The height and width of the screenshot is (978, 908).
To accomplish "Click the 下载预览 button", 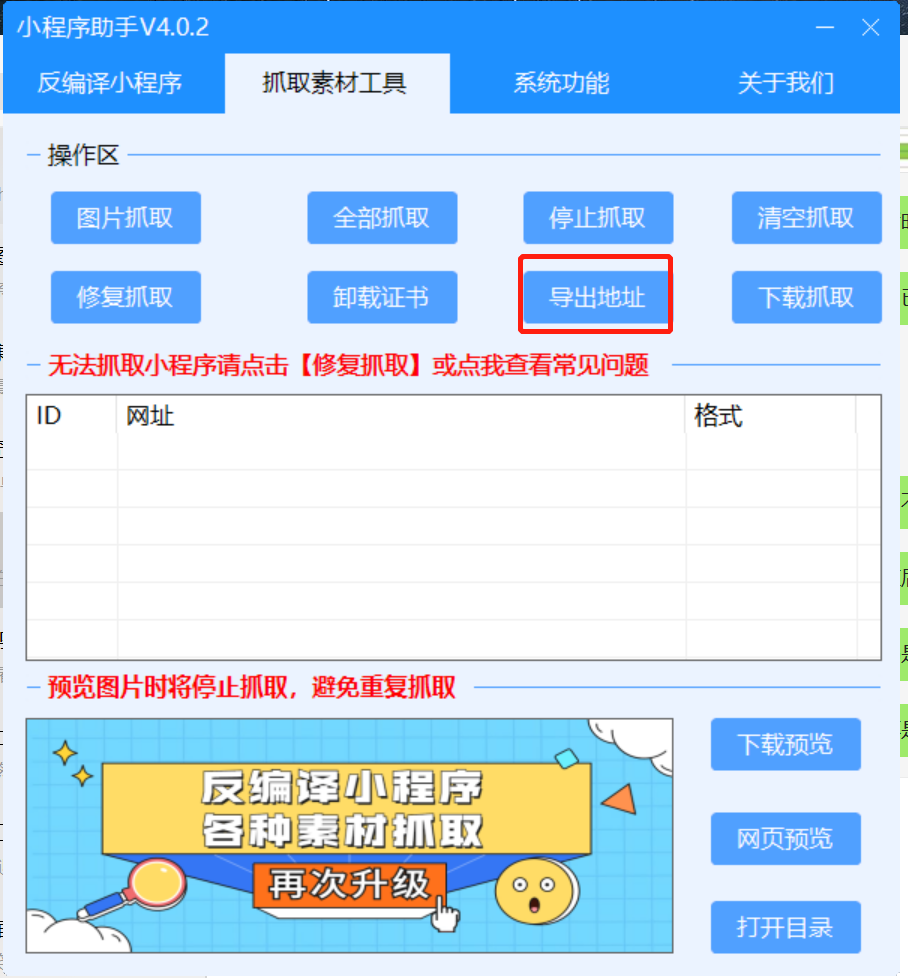I will (x=786, y=744).
